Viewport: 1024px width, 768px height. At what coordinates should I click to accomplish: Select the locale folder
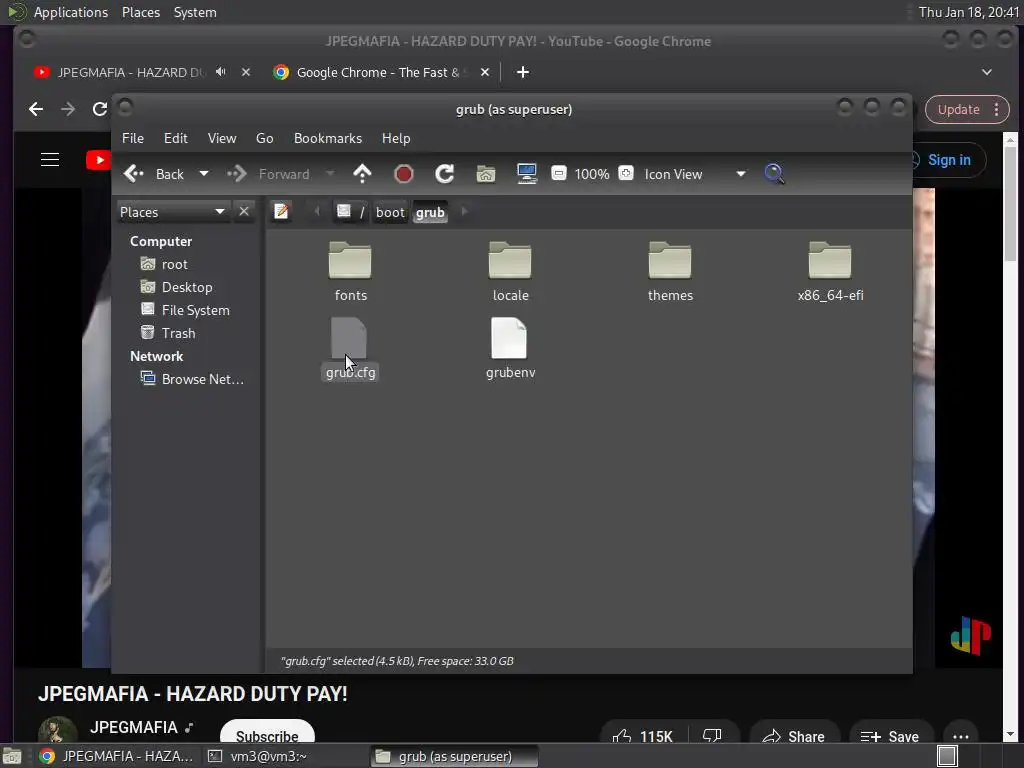(510, 271)
